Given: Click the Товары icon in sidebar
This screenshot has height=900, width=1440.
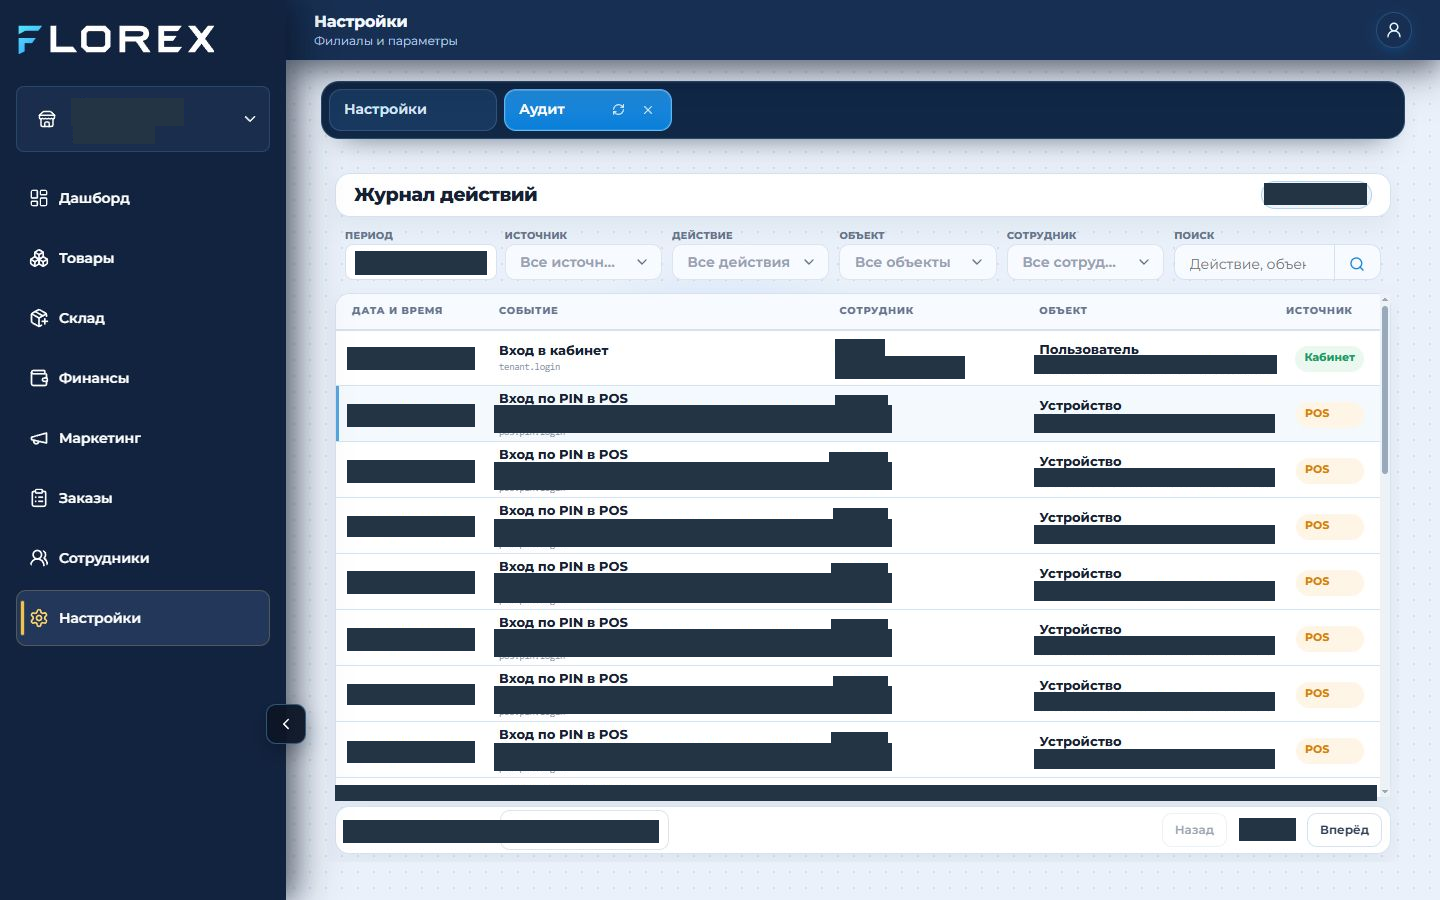Looking at the screenshot, I should 39,258.
